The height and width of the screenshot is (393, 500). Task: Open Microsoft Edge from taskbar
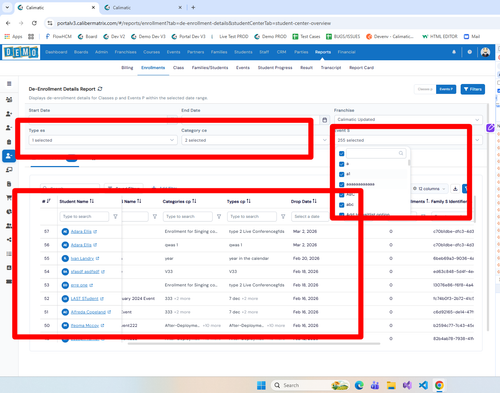coord(359,385)
